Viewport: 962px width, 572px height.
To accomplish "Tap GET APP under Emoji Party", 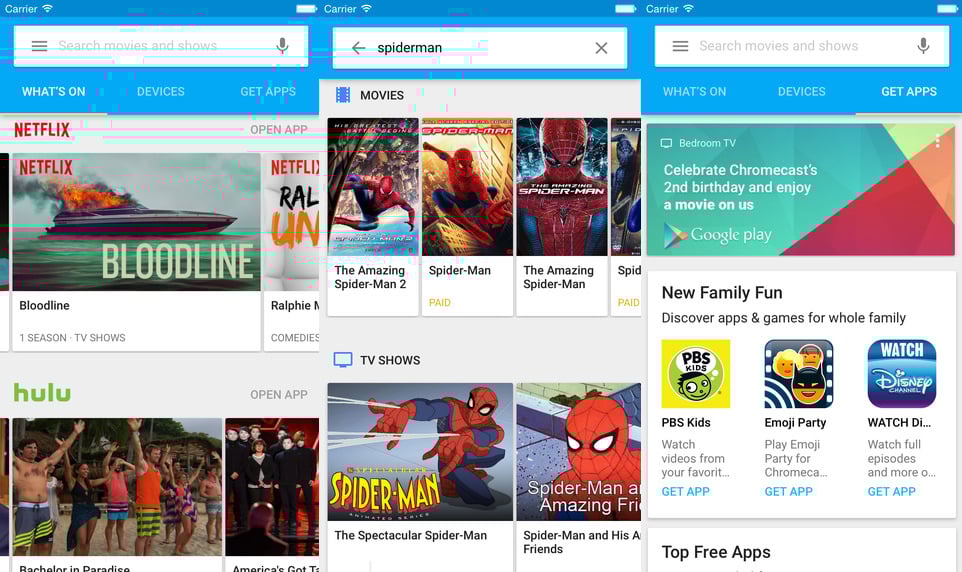I will click(788, 492).
